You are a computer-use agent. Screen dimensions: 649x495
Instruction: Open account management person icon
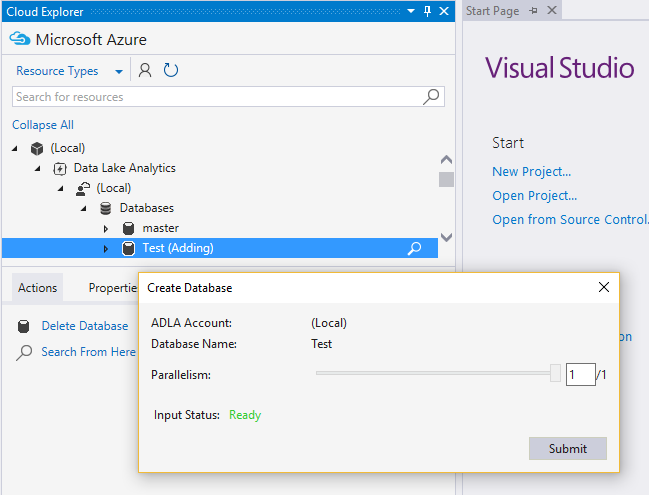click(x=145, y=70)
